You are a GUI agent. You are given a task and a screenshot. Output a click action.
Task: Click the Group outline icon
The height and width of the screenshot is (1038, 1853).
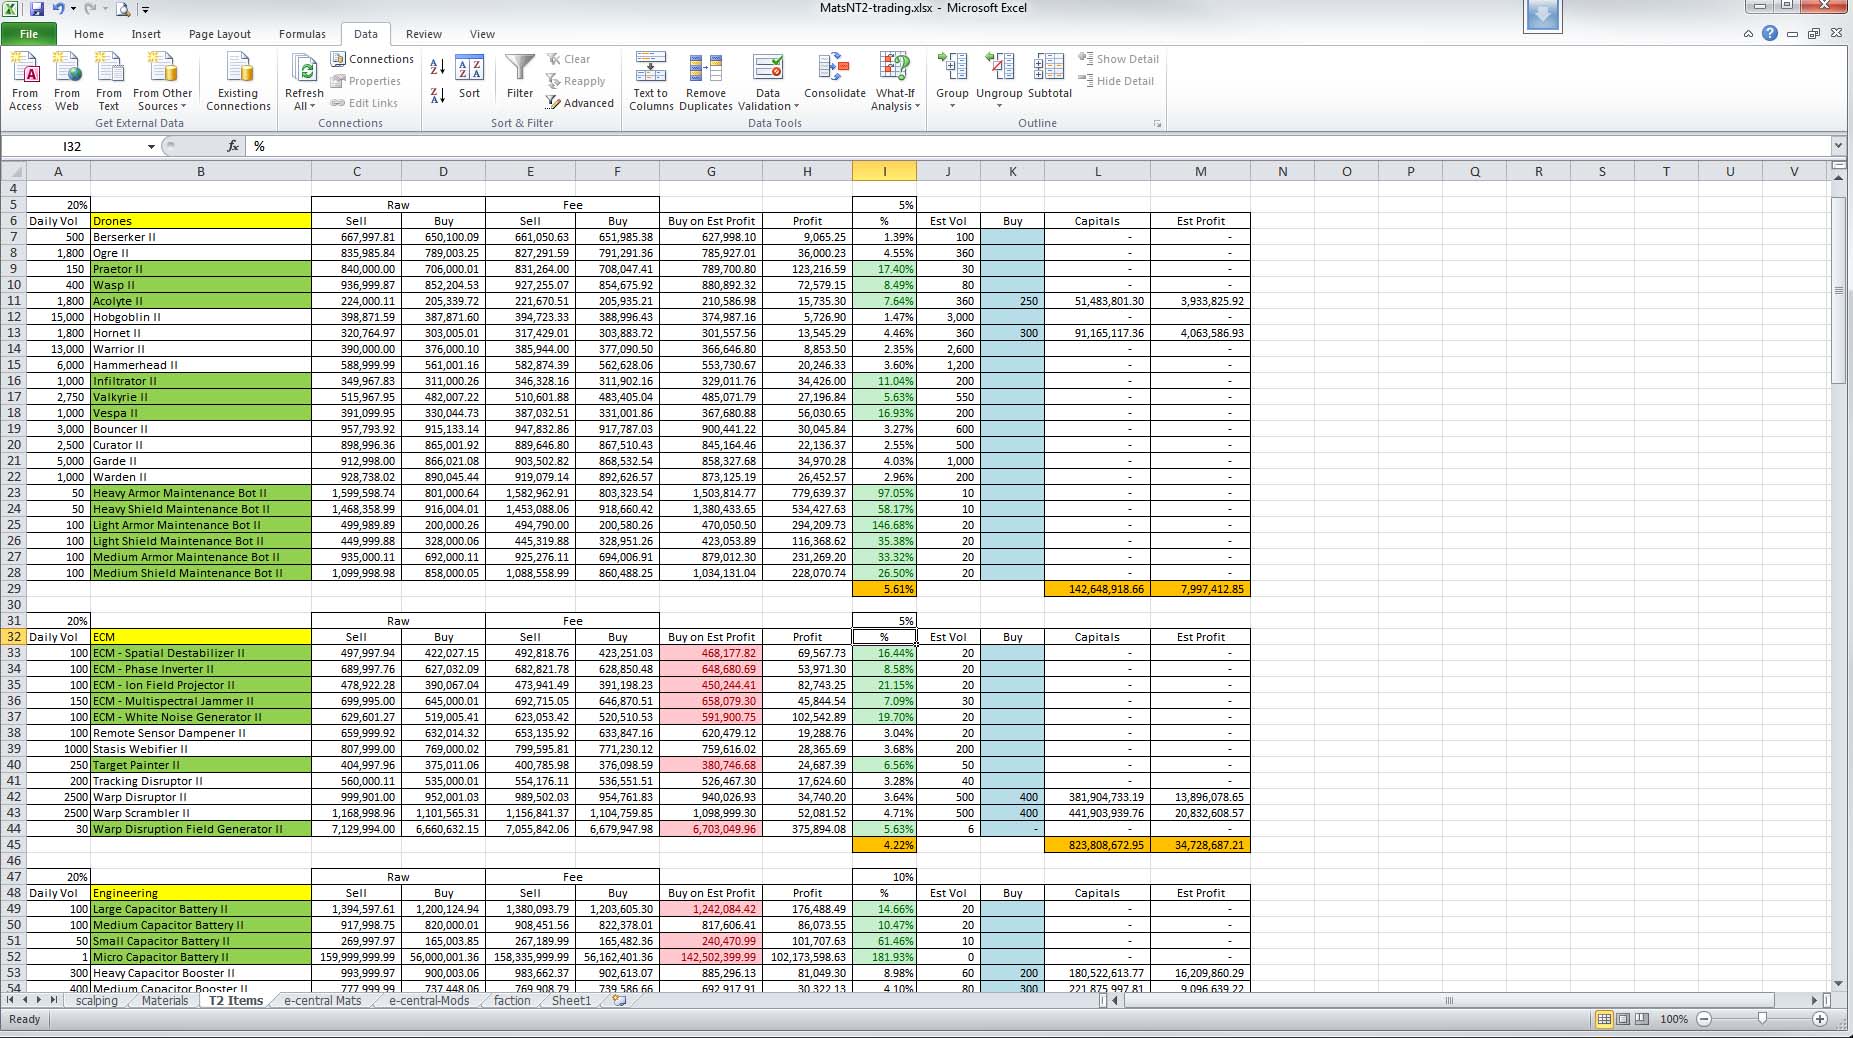click(x=952, y=67)
